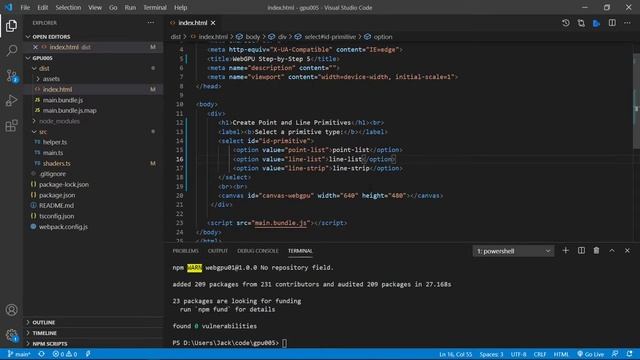
Task: Open main.bundle.js.map file
Action: coord(69,111)
